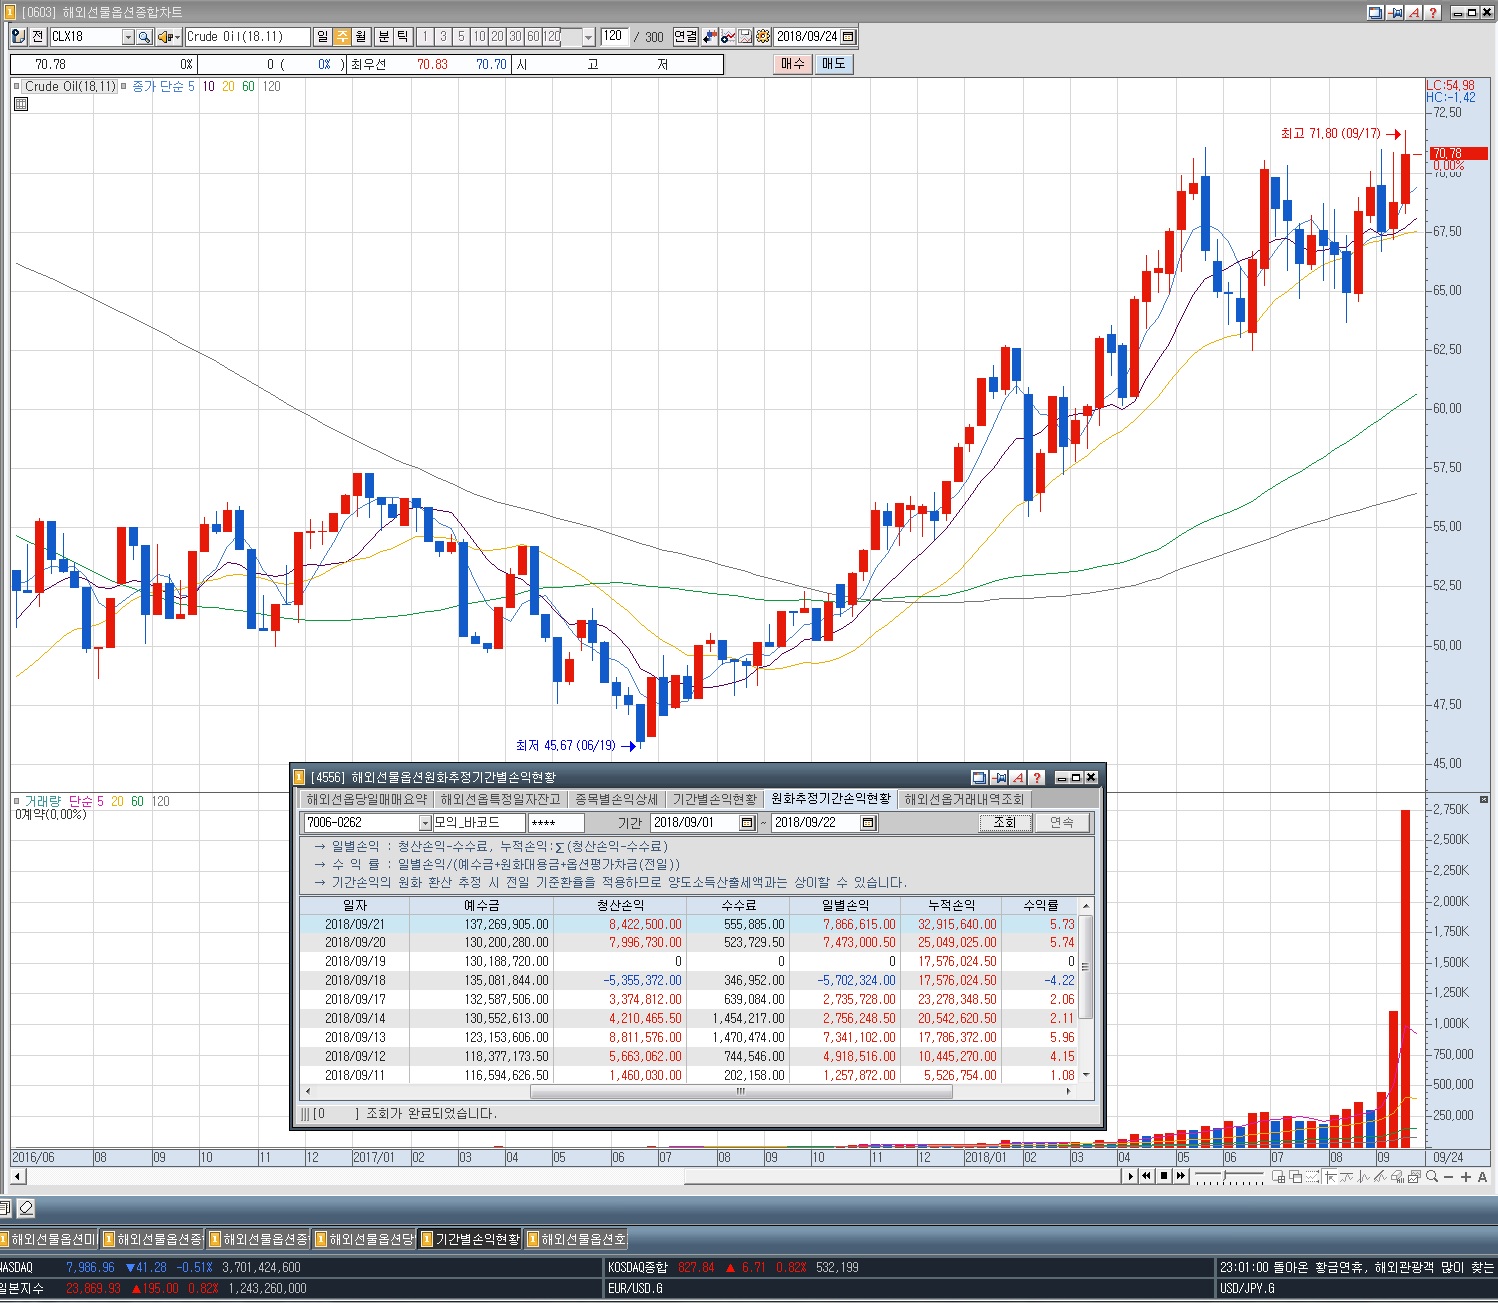Image resolution: width=1498 pixels, height=1303 pixels.
Task: Switch chart to daily (일) period
Action: click(322, 37)
